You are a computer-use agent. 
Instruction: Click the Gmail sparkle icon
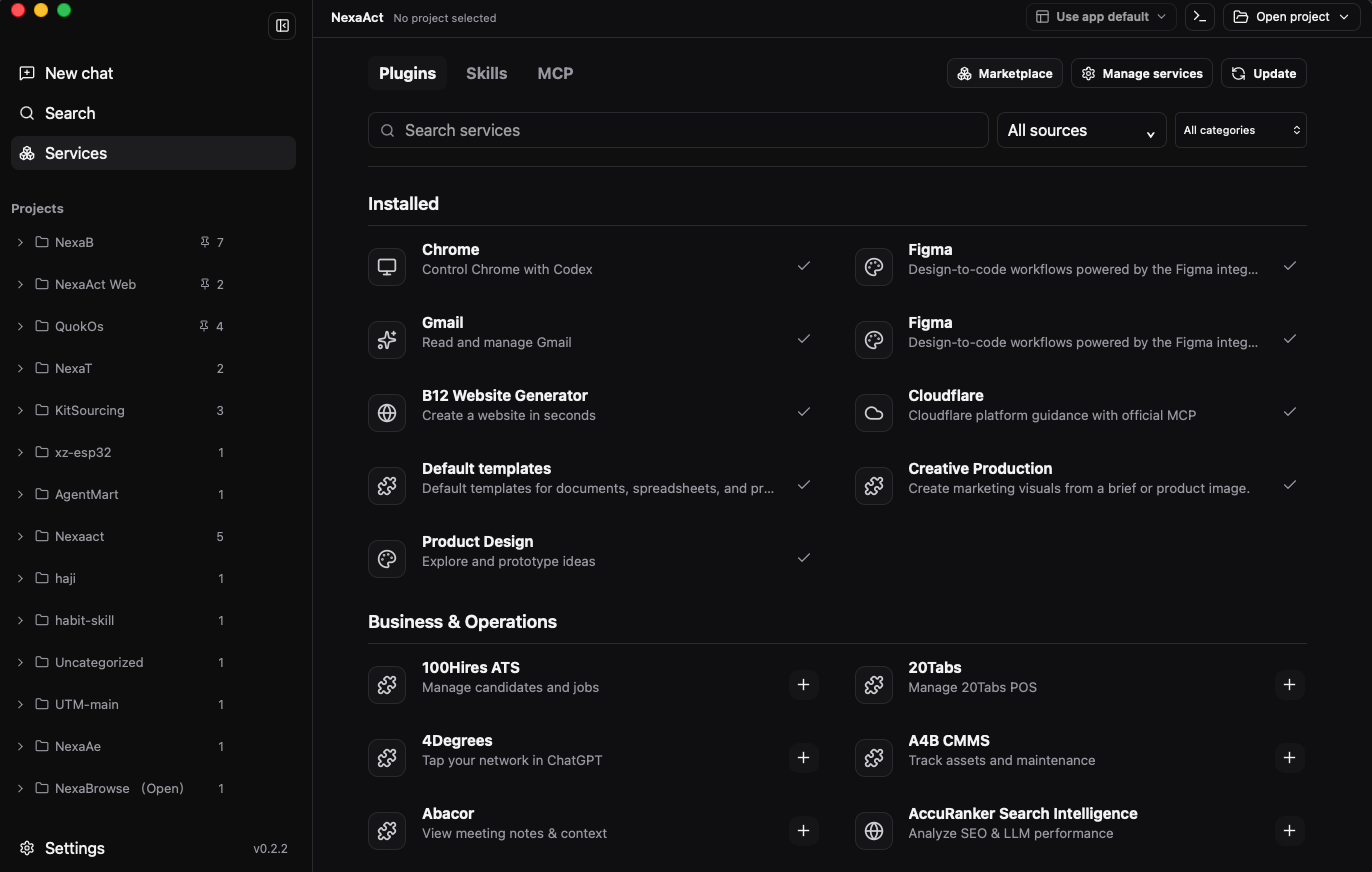(387, 340)
